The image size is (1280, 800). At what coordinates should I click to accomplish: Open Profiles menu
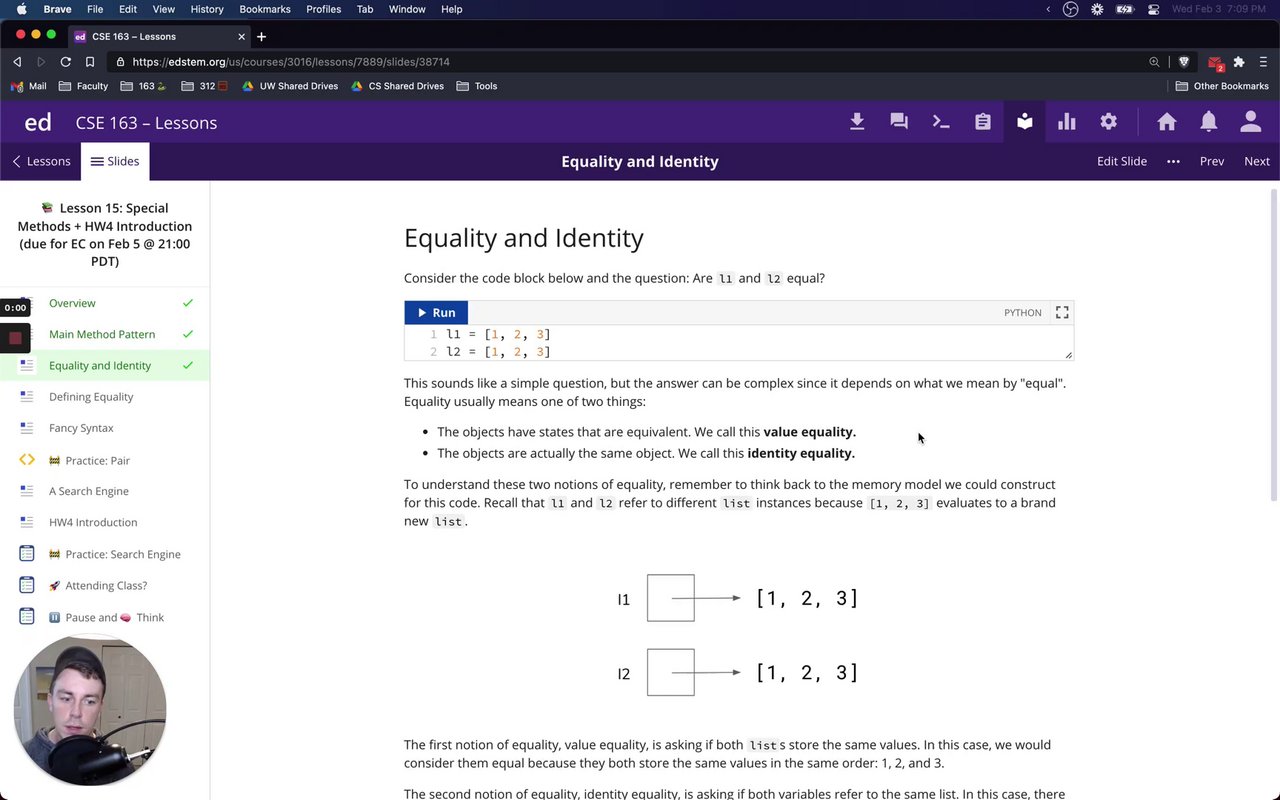click(x=323, y=9)
